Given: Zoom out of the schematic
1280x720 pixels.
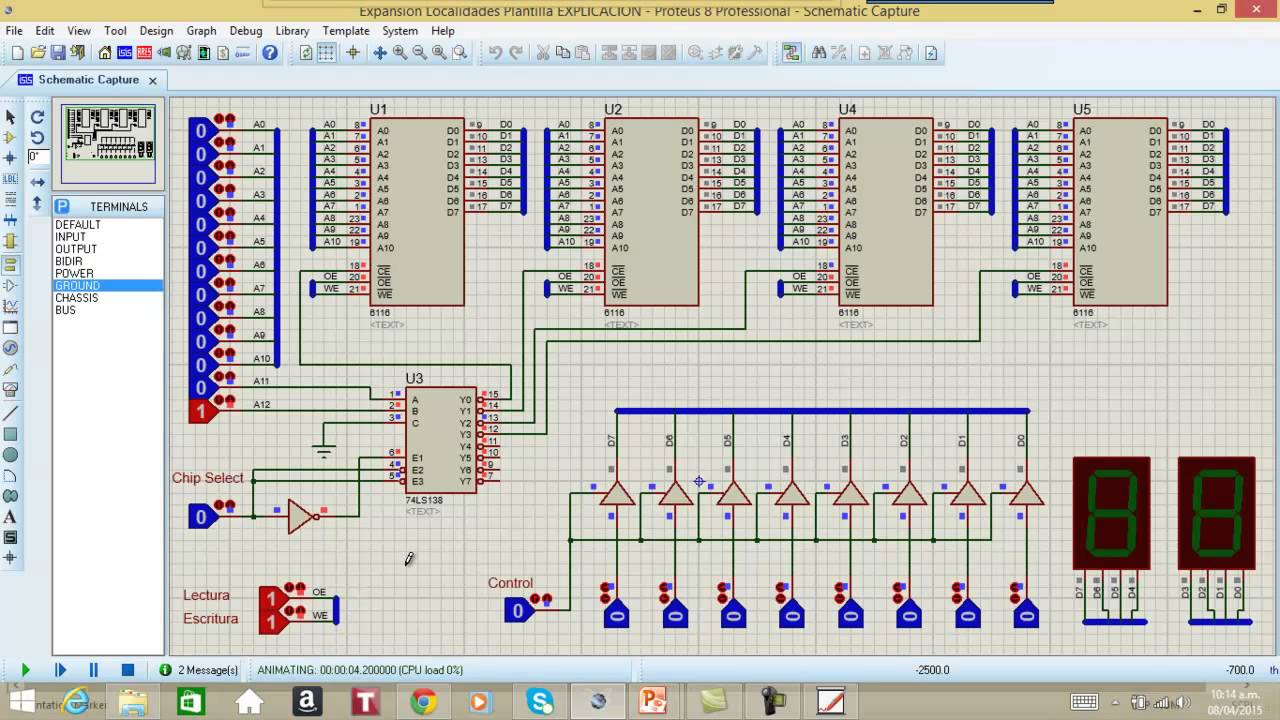Looking at the screenshot, I should click(420, 53).
